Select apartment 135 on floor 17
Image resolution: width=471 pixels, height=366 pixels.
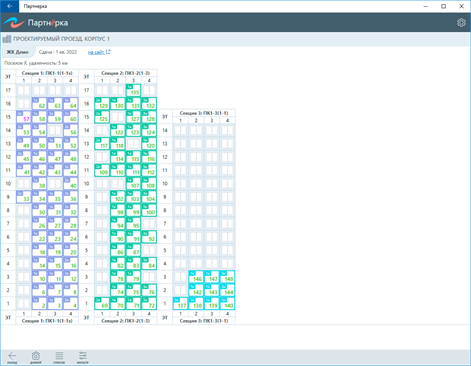pyautogui.click(x=133, y=90)
